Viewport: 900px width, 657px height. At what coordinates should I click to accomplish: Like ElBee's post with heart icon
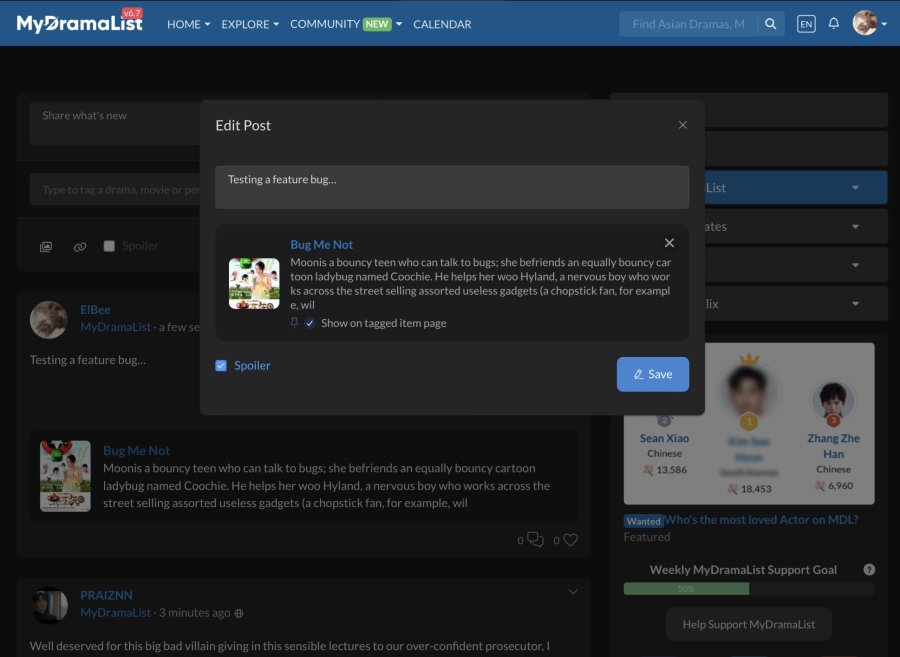tap(570, 540)
